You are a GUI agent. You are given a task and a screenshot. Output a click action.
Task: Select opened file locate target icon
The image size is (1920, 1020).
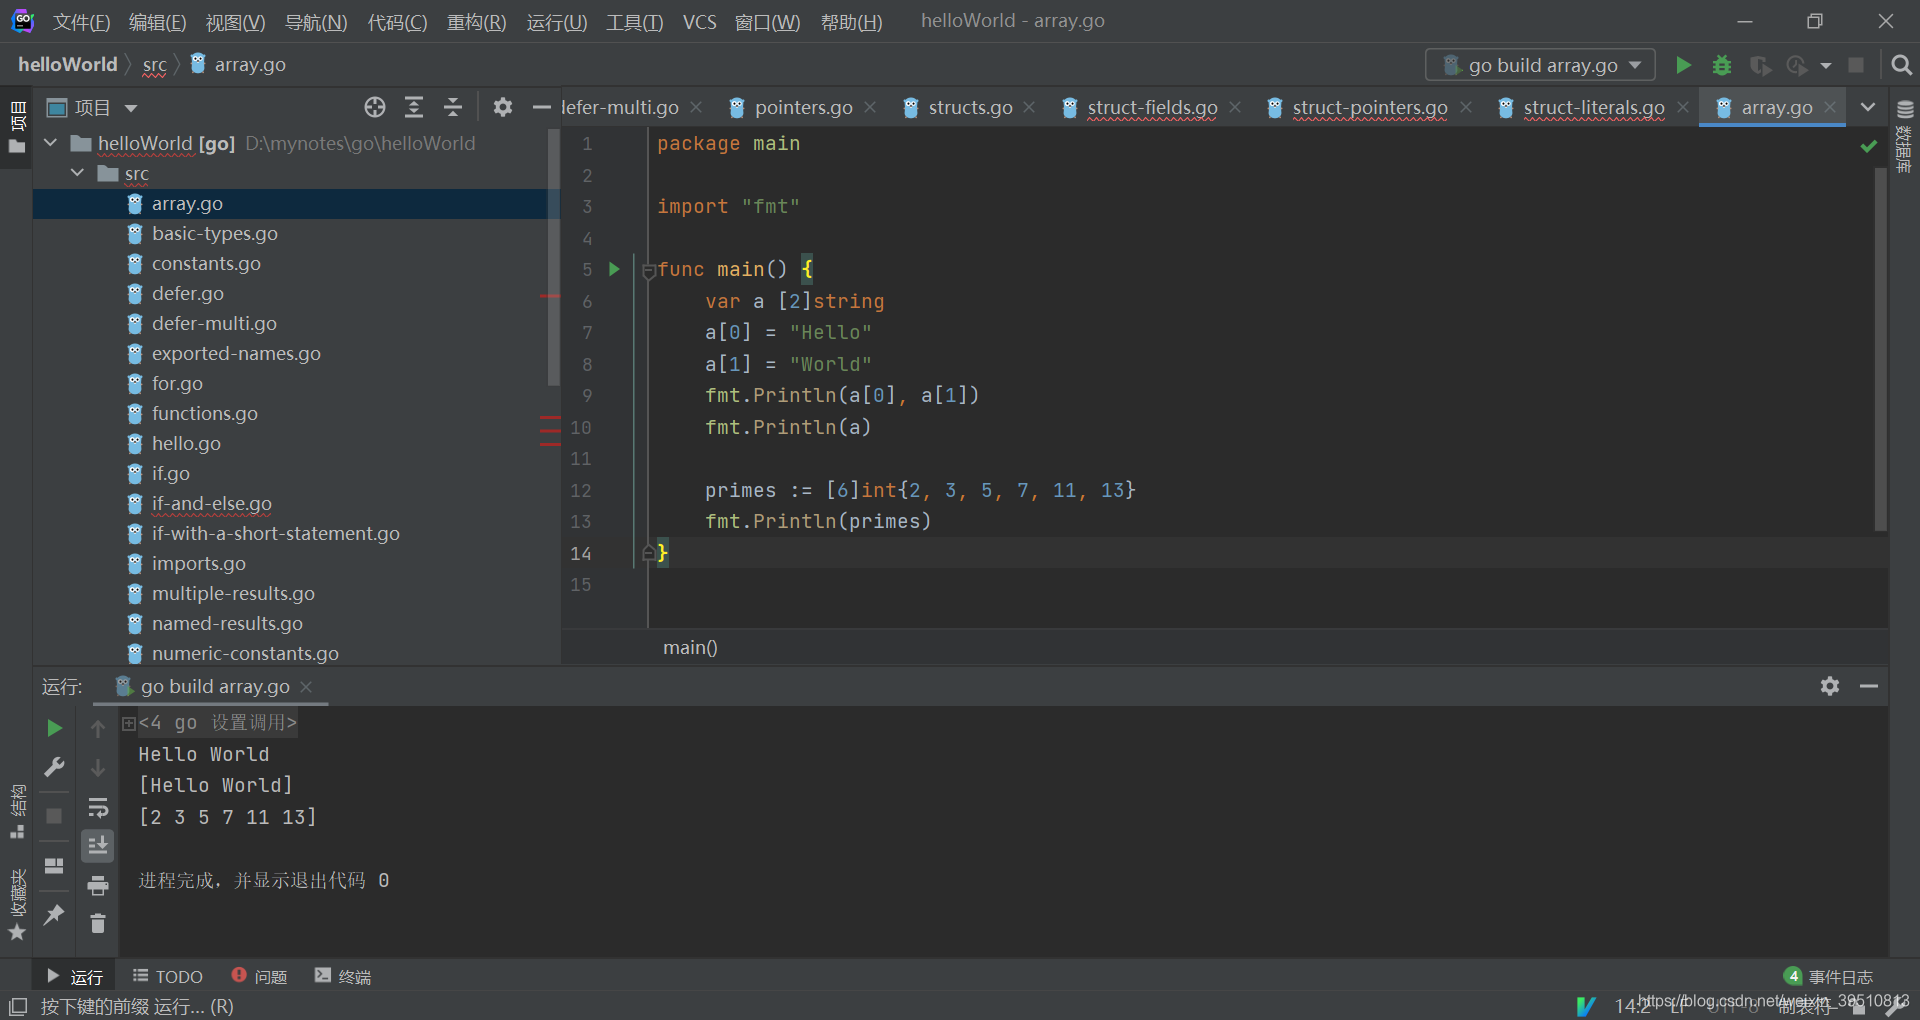click(x=375, y=107)
